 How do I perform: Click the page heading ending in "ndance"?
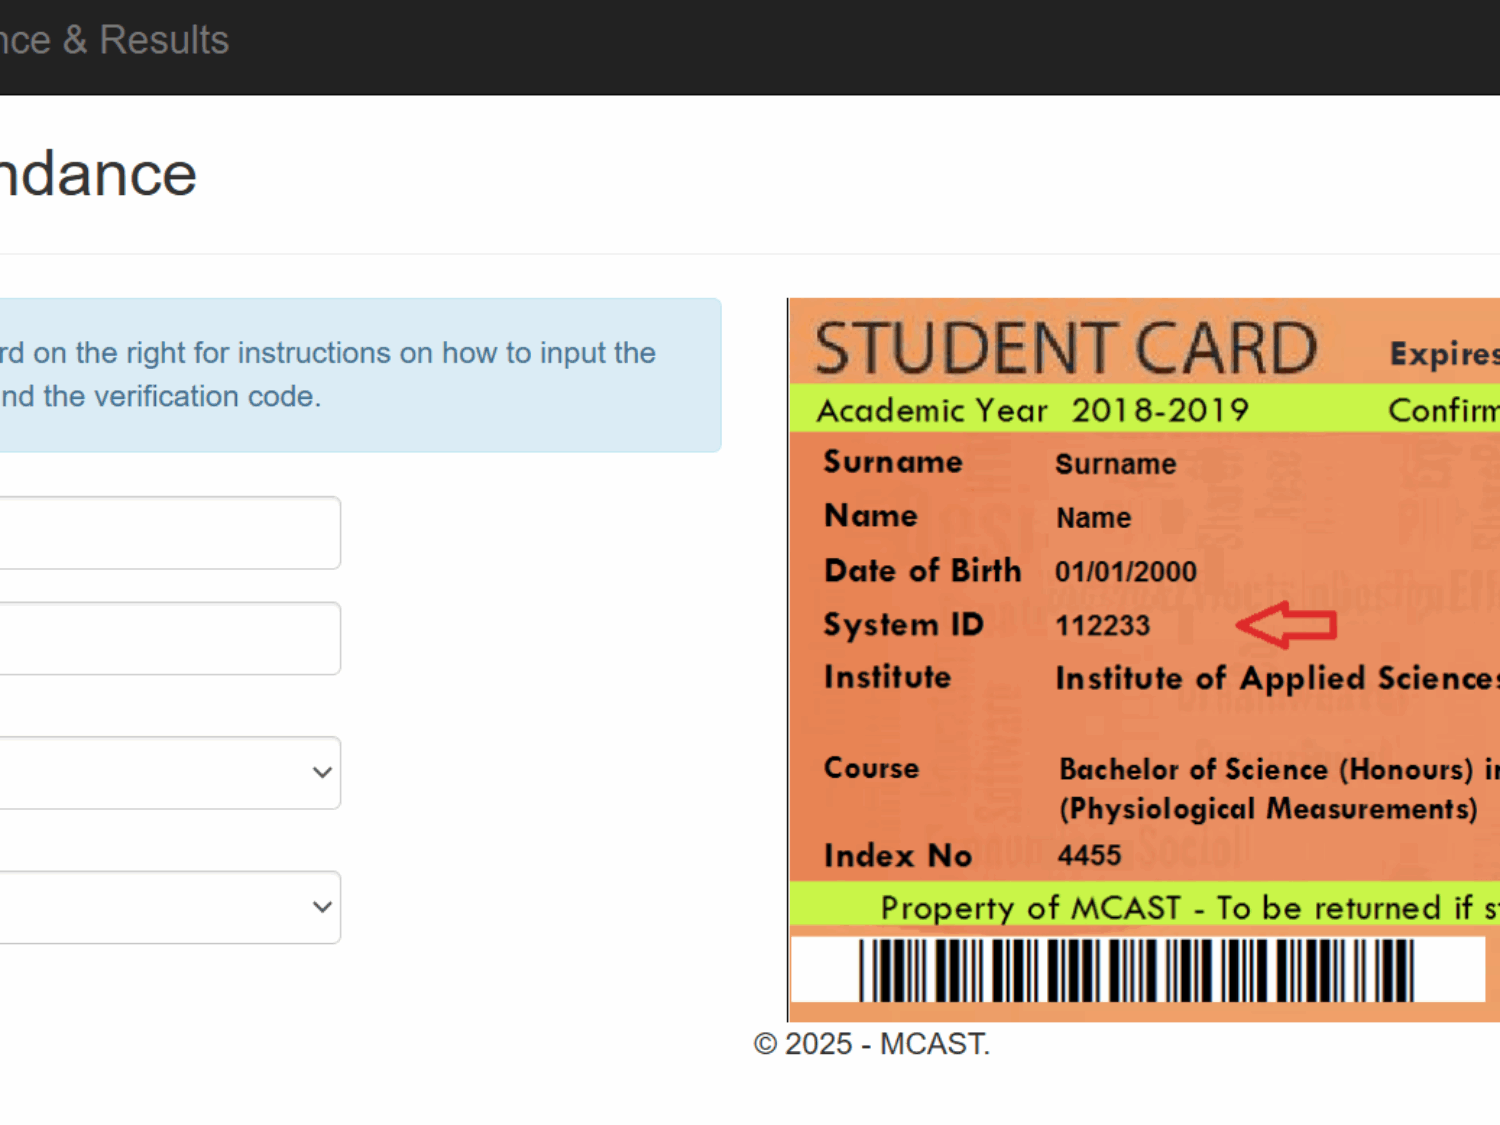tap(98, 175)
